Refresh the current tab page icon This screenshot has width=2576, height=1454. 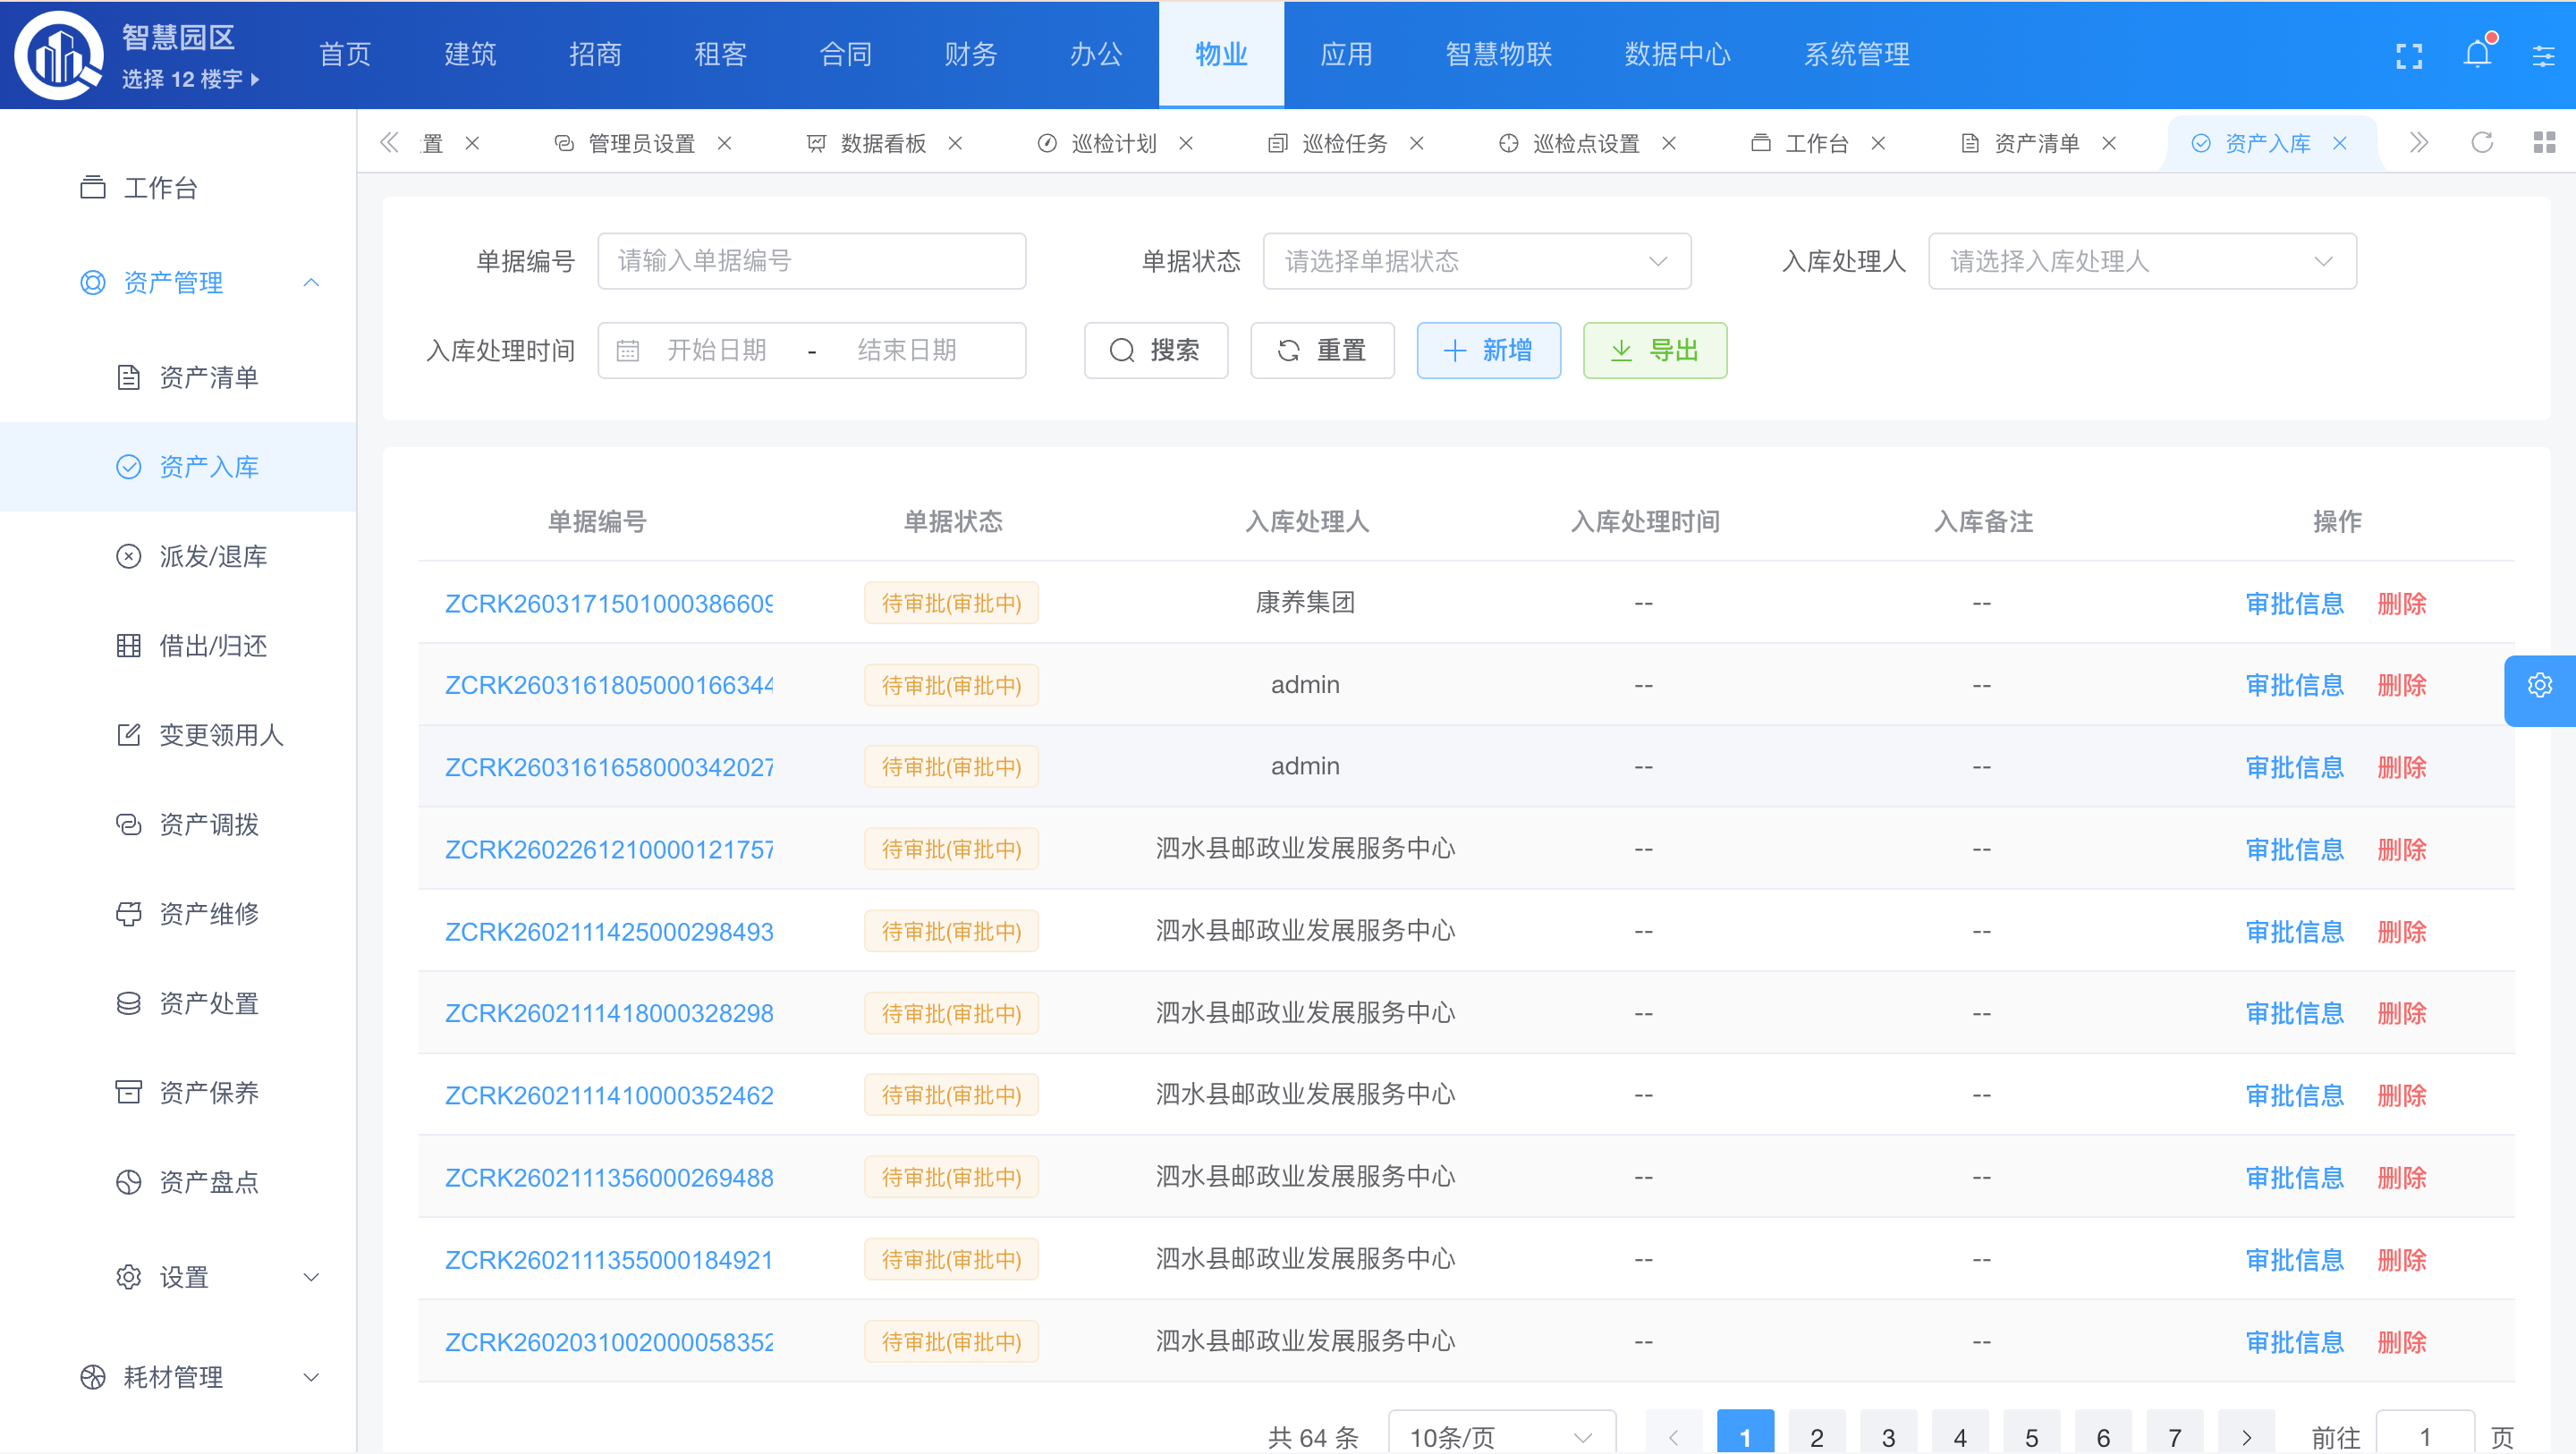tap(2481, 143)
